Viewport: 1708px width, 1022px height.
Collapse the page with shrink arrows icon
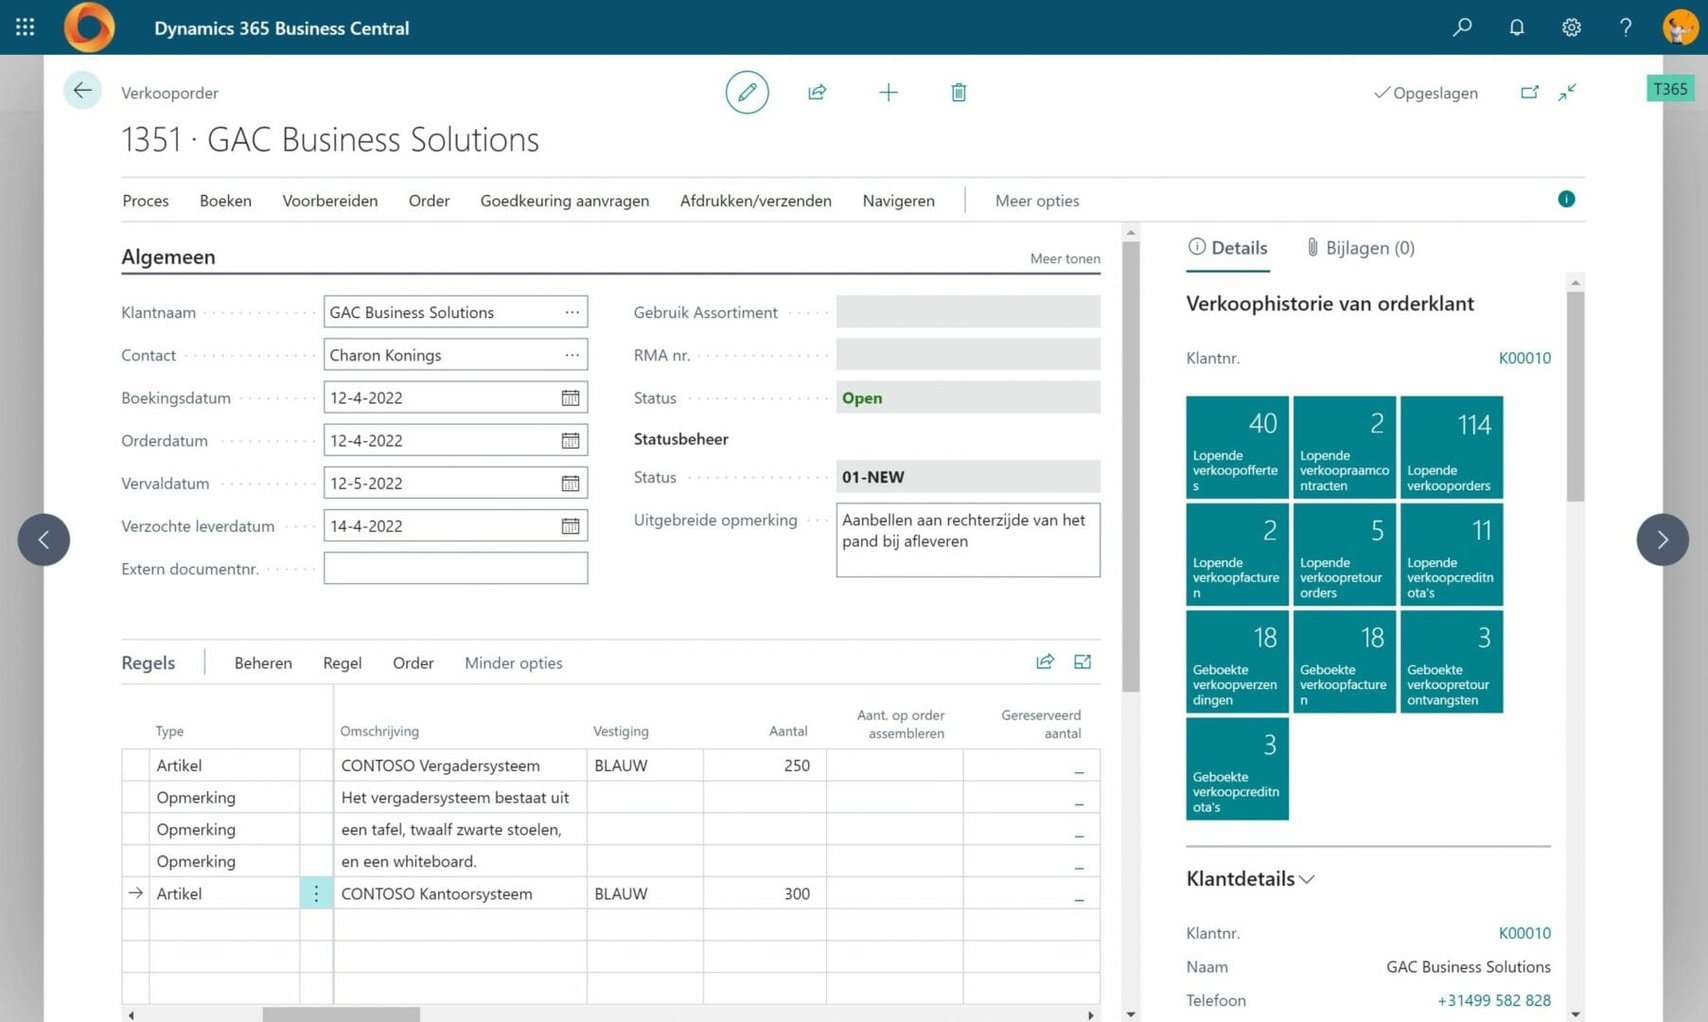[1567, 92]
